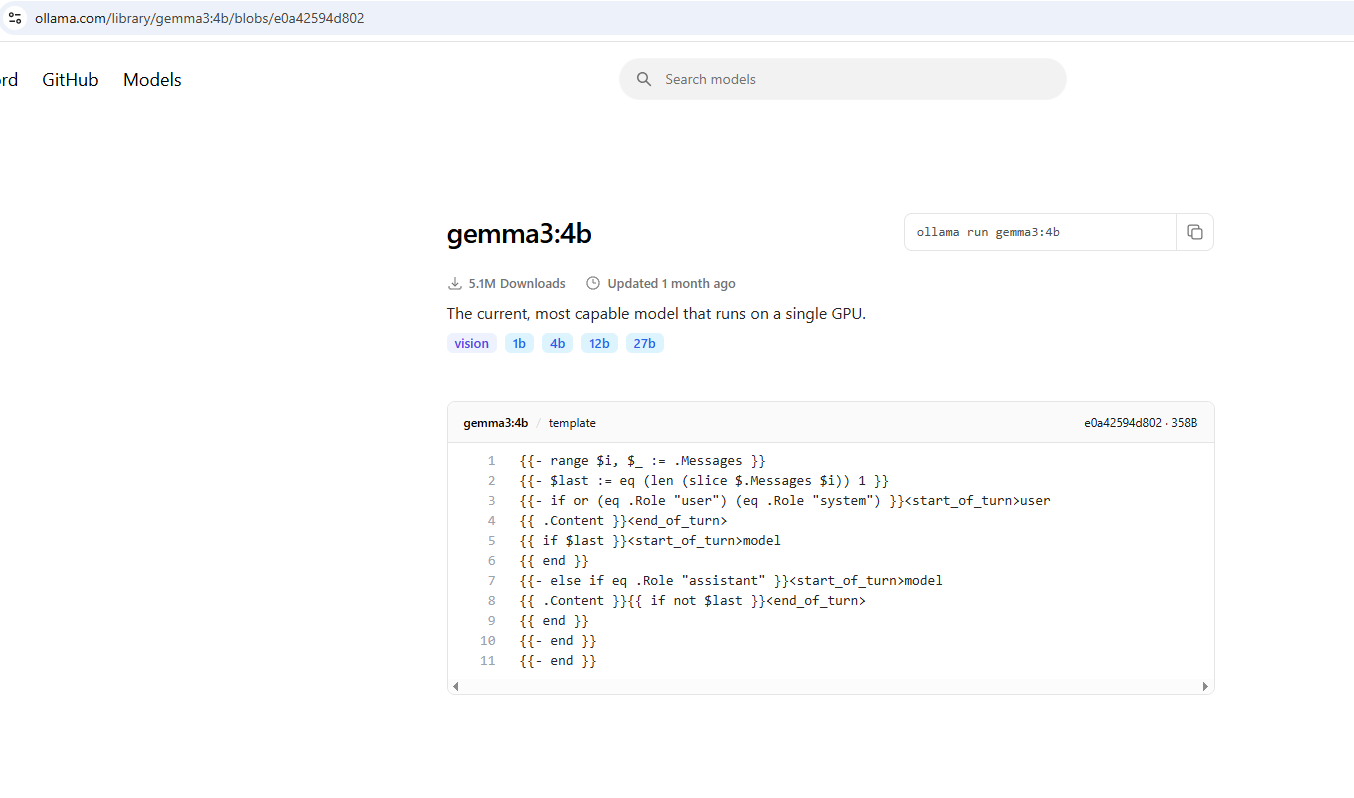Open the gemma3:4b breadcrumb link
The height and width of the screenshot is (798, 1354).
point(496,423)
